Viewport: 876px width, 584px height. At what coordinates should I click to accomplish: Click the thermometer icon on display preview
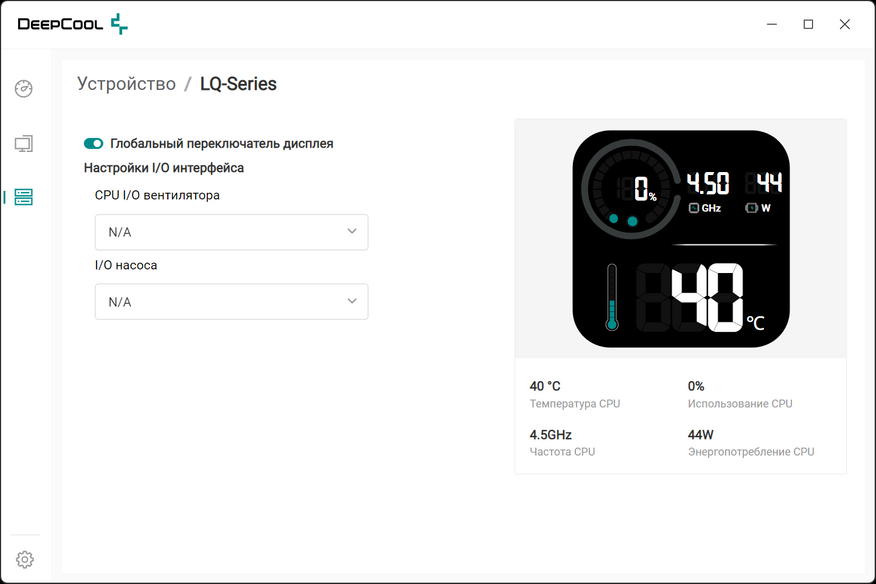pyautogui.click(x=612, y=297)
